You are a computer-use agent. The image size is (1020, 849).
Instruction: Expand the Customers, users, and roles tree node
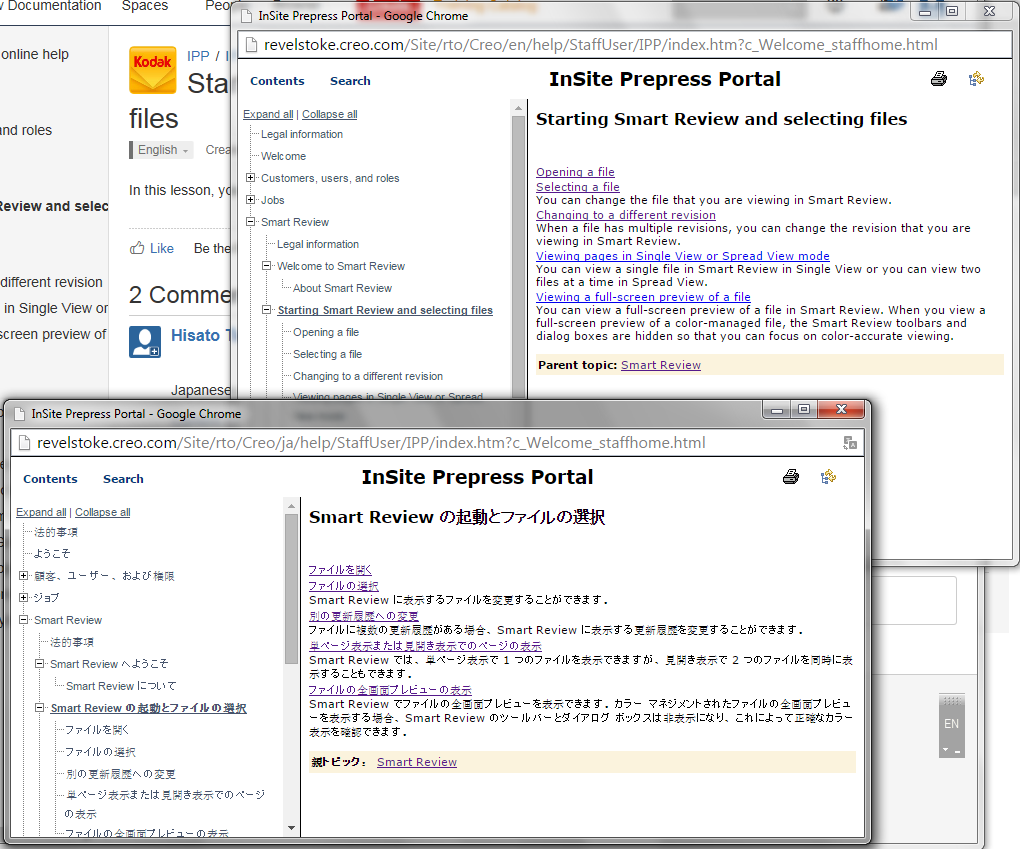[251, 178]
